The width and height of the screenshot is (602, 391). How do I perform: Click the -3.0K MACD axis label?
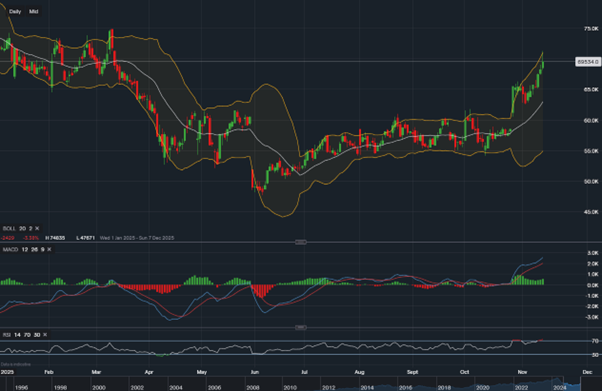(x=592, y=317)
